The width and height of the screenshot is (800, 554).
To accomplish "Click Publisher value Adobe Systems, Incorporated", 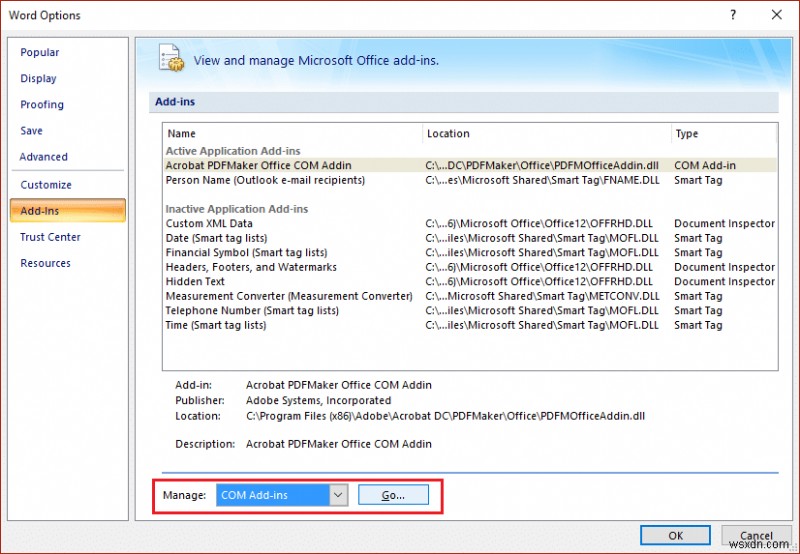I will [x=318, y=400].
